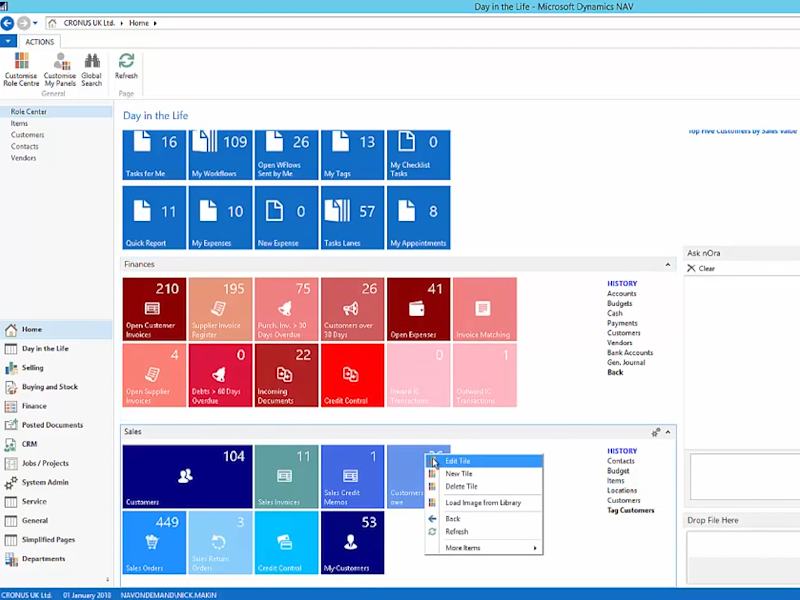The width and height of the screenshot is (800, 600).
Task: Select Load Image from Library
Action: click(x=484, y=503)
